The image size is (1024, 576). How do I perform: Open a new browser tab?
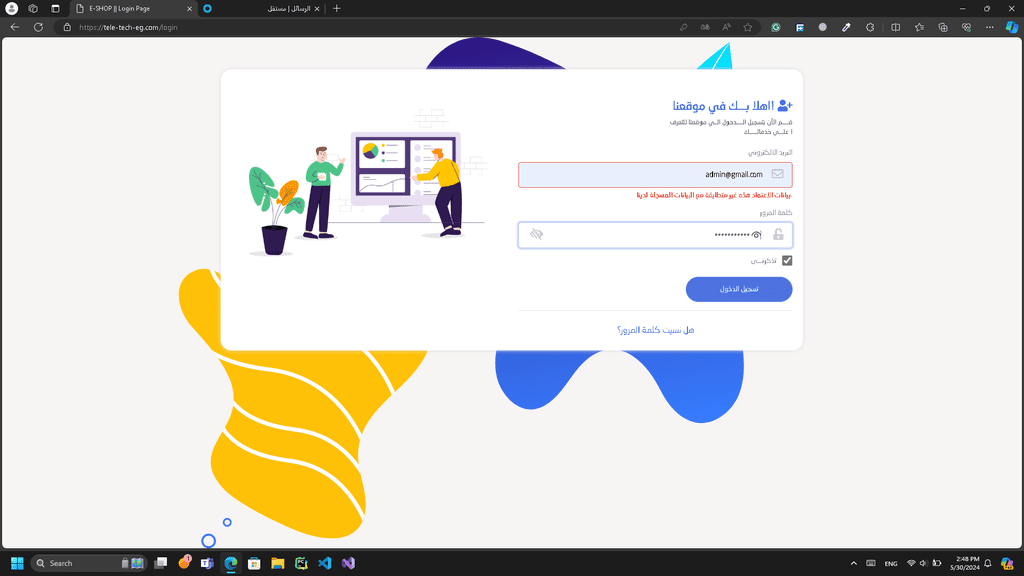[337, 8]
